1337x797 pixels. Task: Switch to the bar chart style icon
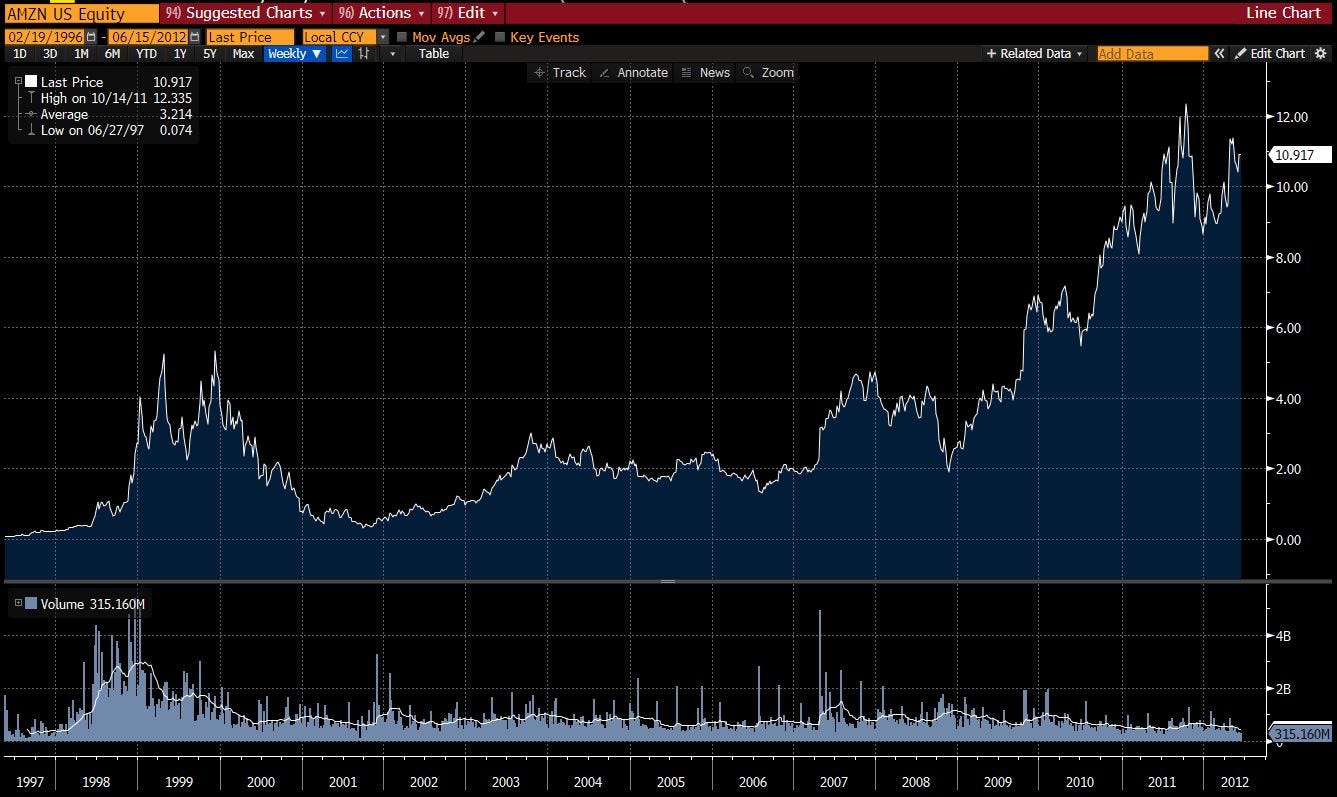pyautogui.click(x=364, y=54)
